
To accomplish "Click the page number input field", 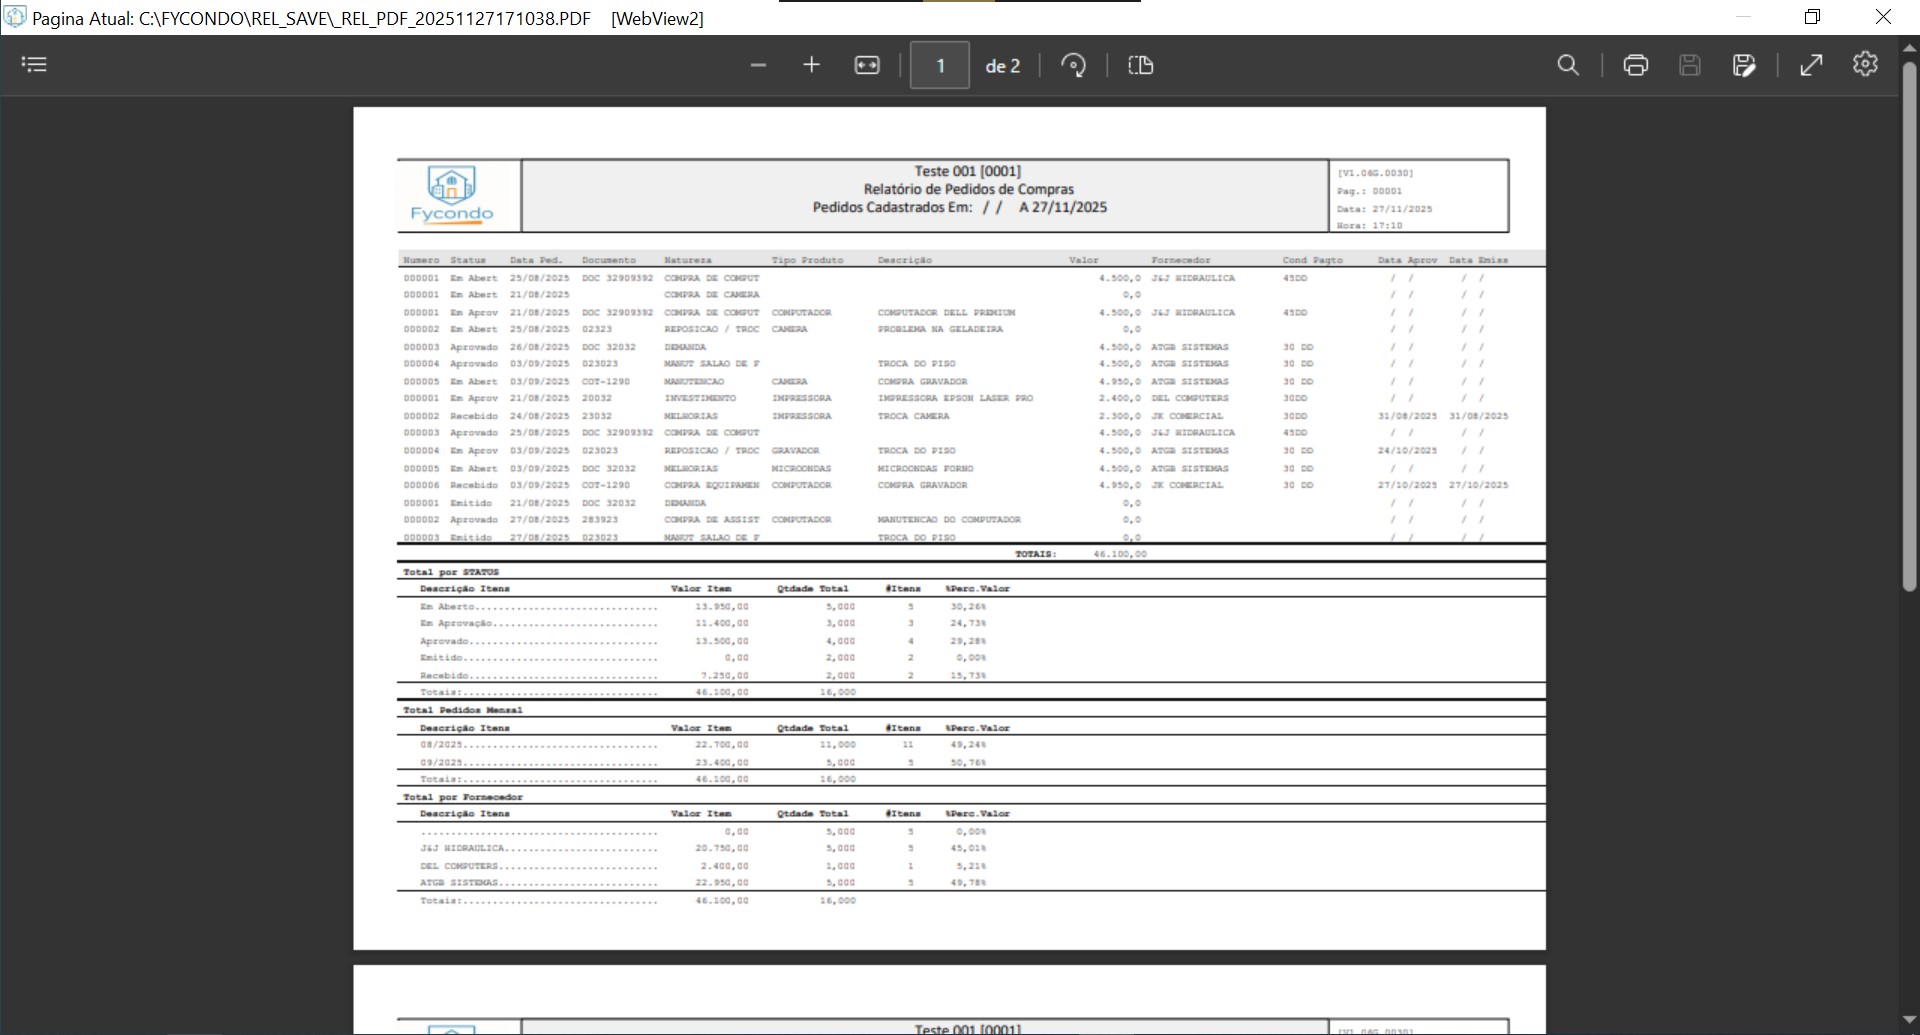I will (940, 65).
